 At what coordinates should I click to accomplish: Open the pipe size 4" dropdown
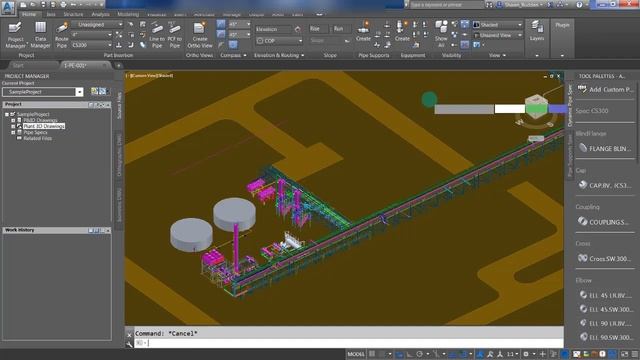[x=91, y=35]
